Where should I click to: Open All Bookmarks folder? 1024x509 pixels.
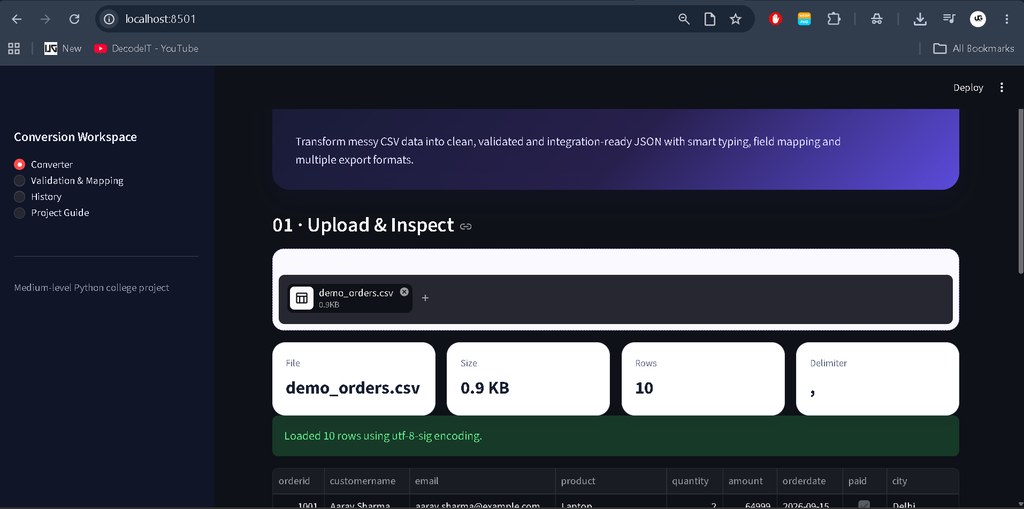[x=974, y=48]
